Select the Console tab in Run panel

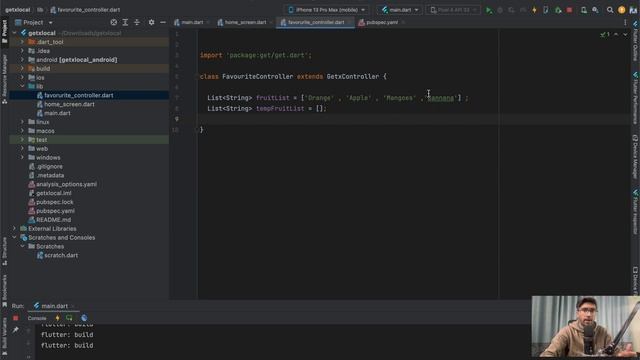(37, 318)
